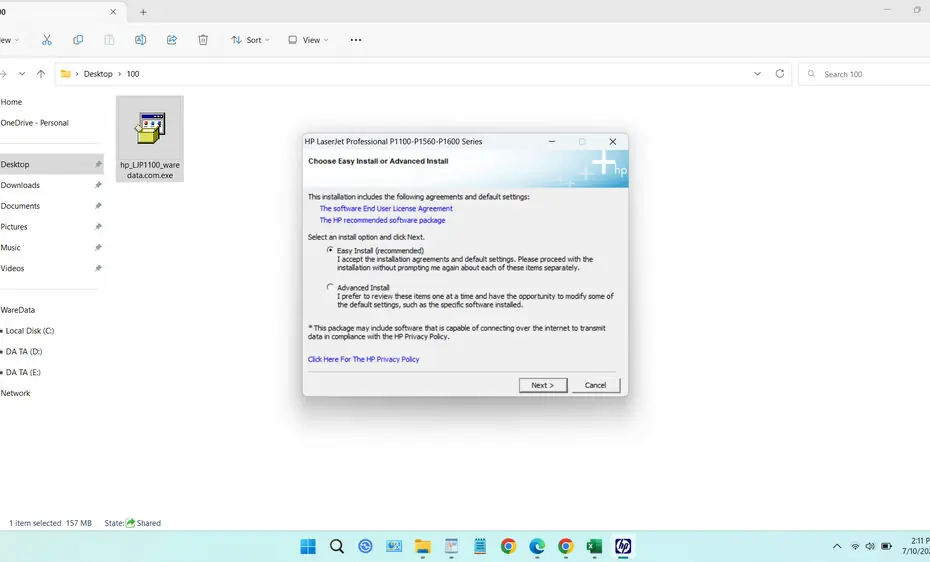The image size is (930, 562).
Task: Open File Explorer from the taskbar
Action: click(422, 546)
